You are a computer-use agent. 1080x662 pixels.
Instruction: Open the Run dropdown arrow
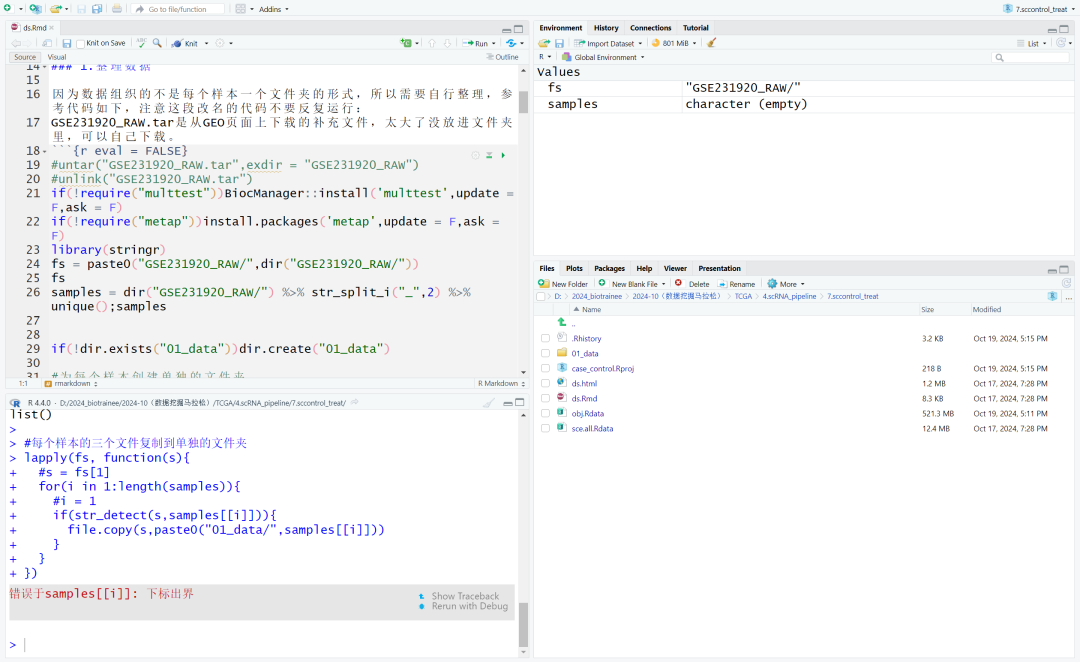494,43
